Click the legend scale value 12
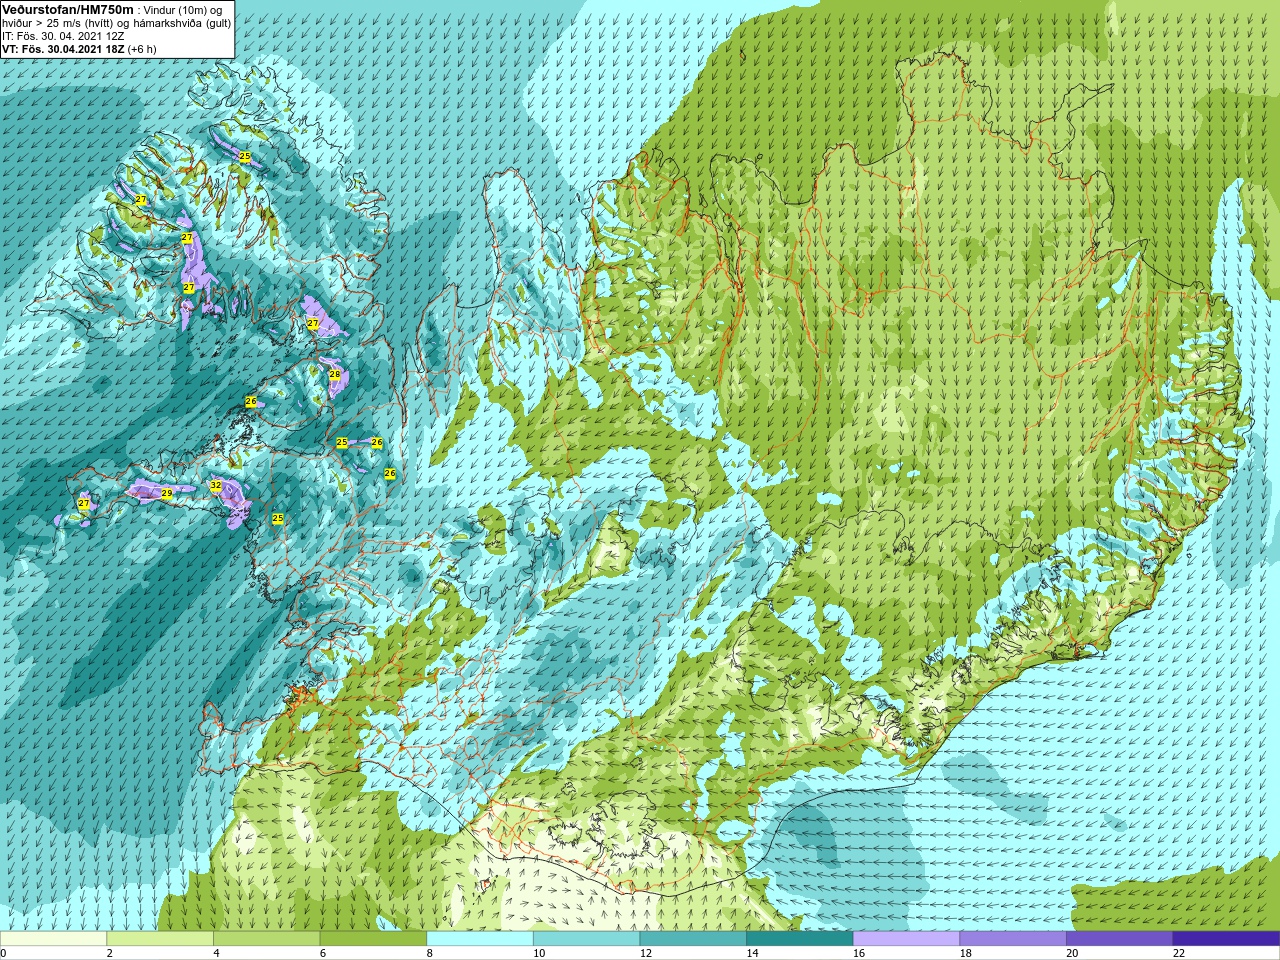The height and width of the screenshot is (960, 1280). click(646, 953)
